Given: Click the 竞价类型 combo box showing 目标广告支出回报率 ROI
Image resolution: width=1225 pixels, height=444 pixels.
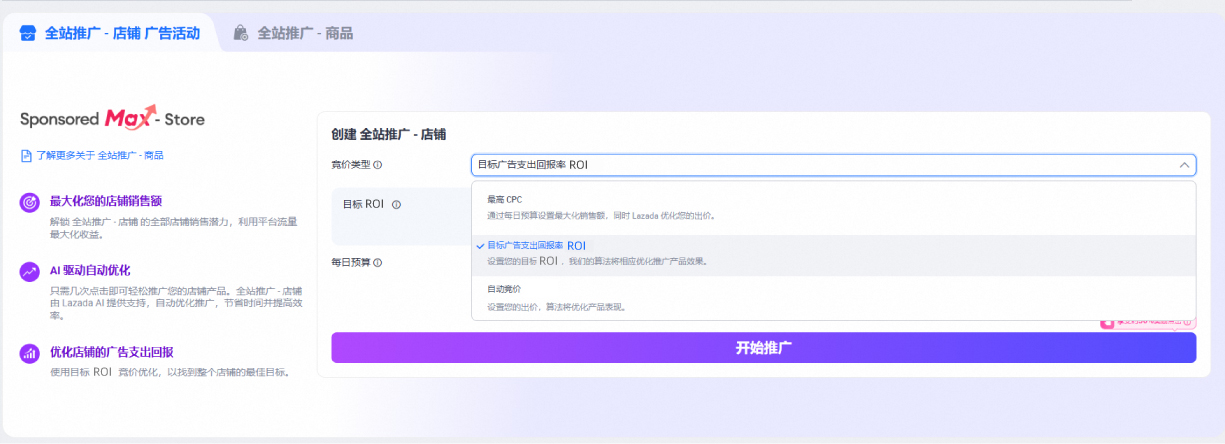Looking at the screenshot, I should 834,165.
